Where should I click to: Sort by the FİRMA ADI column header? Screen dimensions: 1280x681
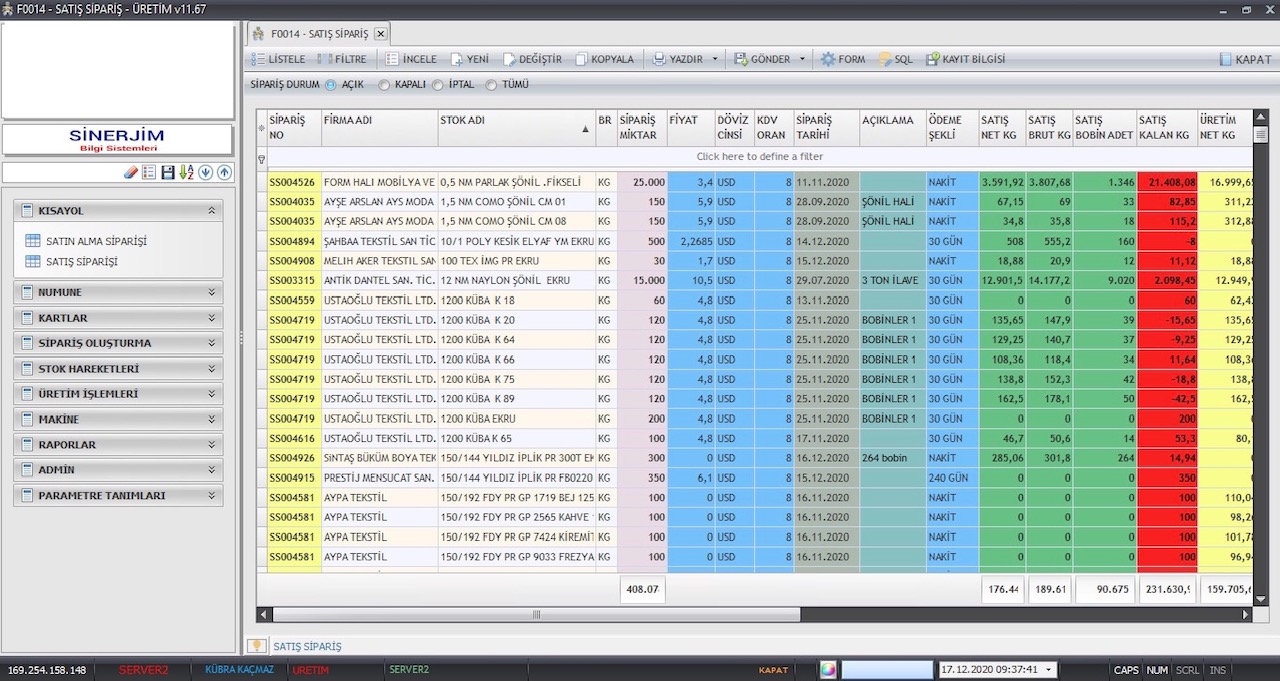(379, 128)
